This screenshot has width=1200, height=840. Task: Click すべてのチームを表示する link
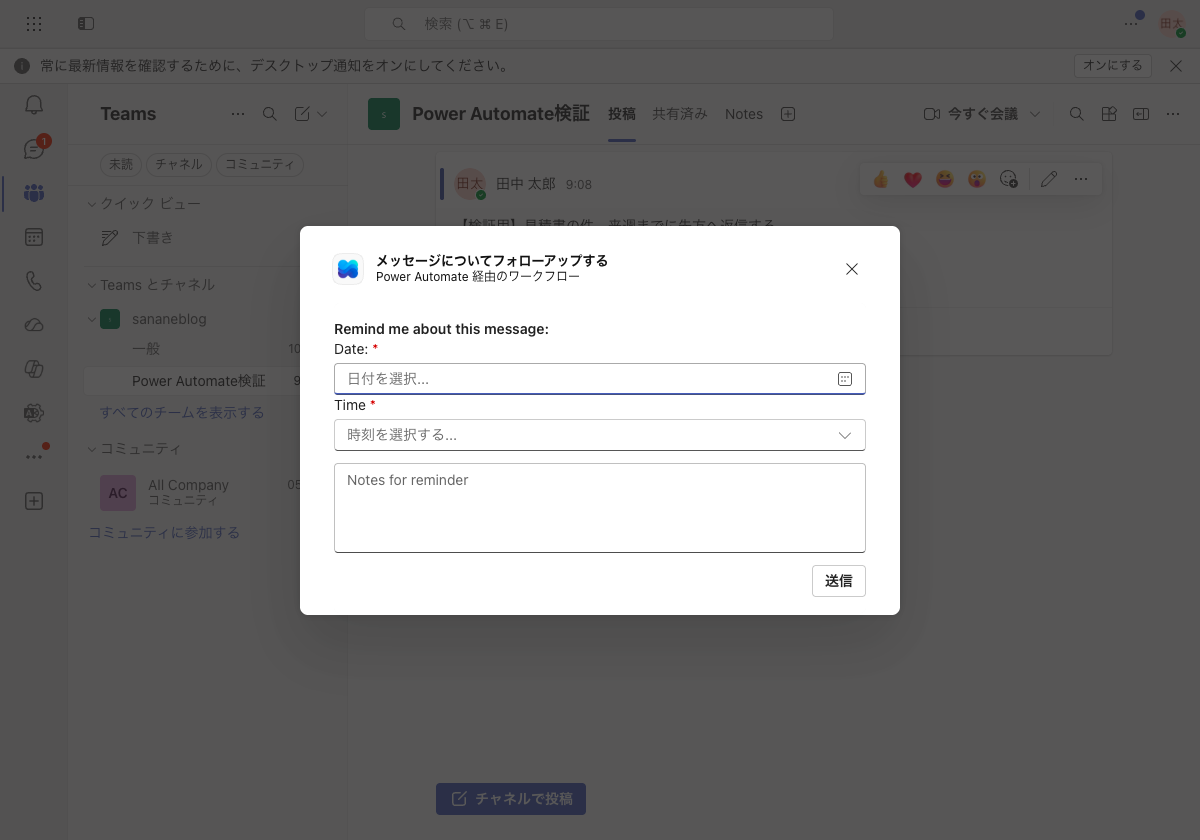(x=182, y=412)
